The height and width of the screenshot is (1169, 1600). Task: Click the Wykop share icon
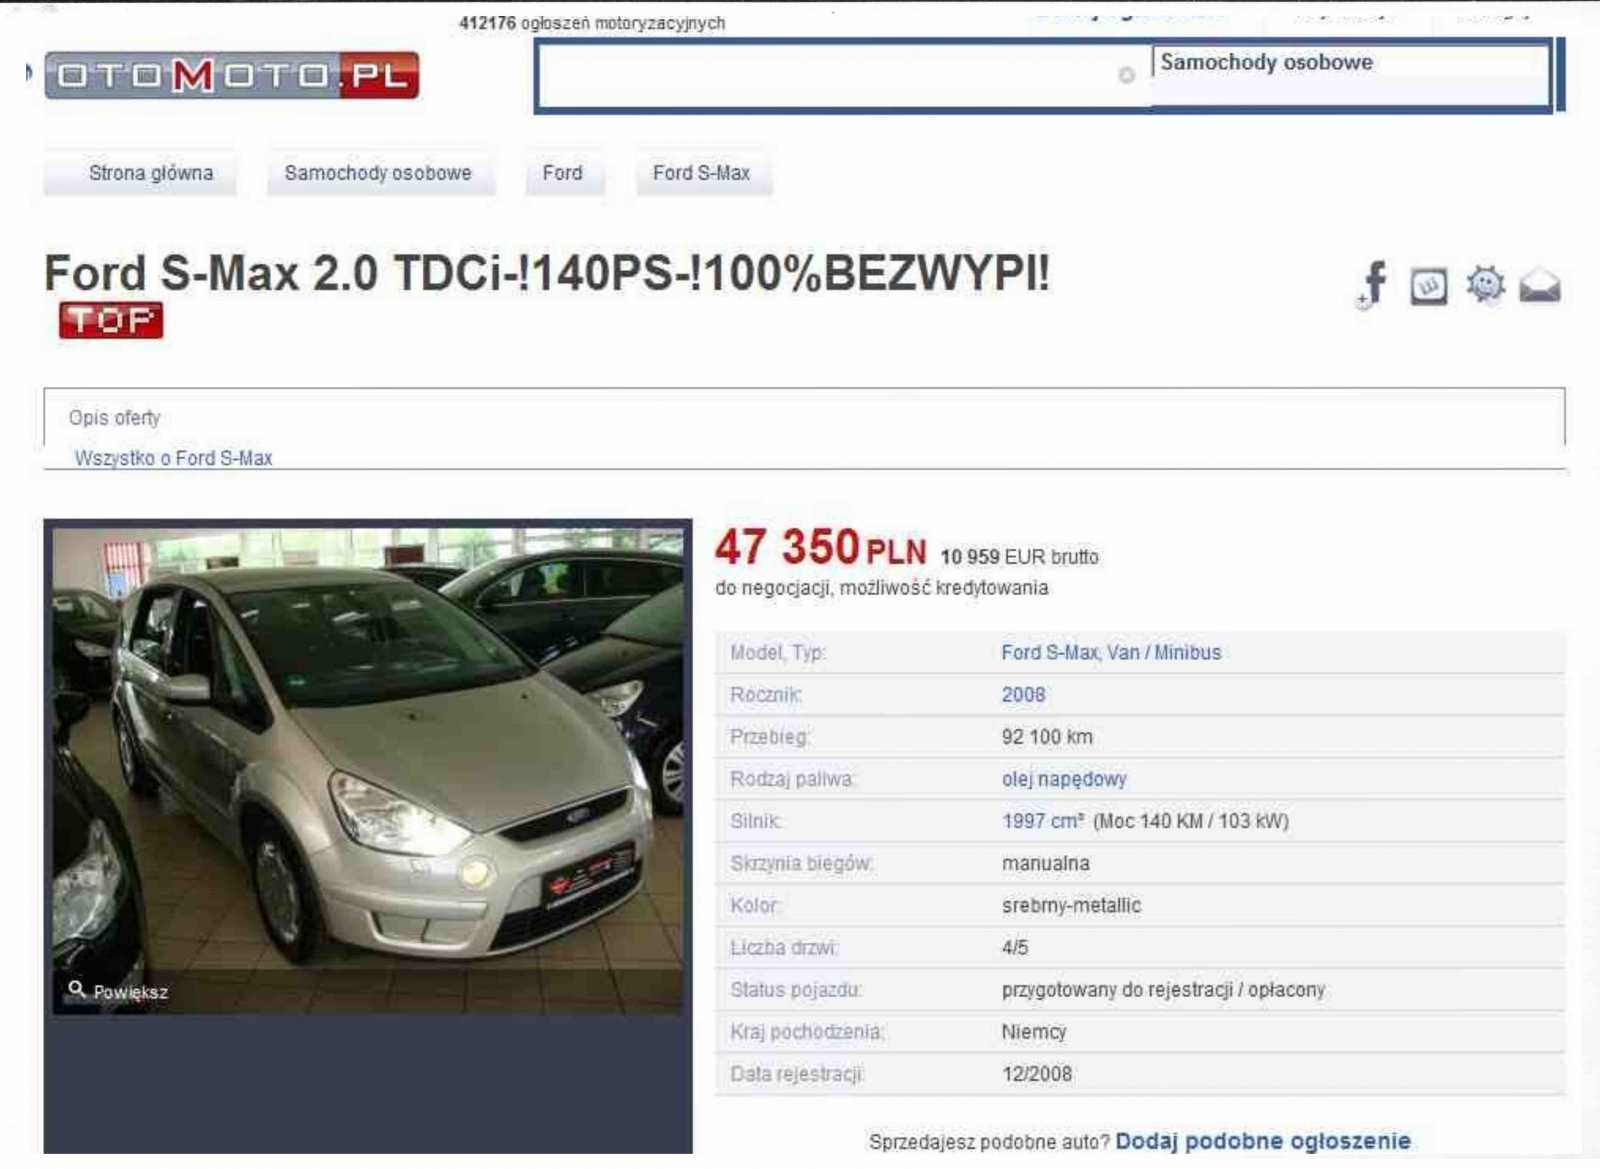coord(1428,287)
